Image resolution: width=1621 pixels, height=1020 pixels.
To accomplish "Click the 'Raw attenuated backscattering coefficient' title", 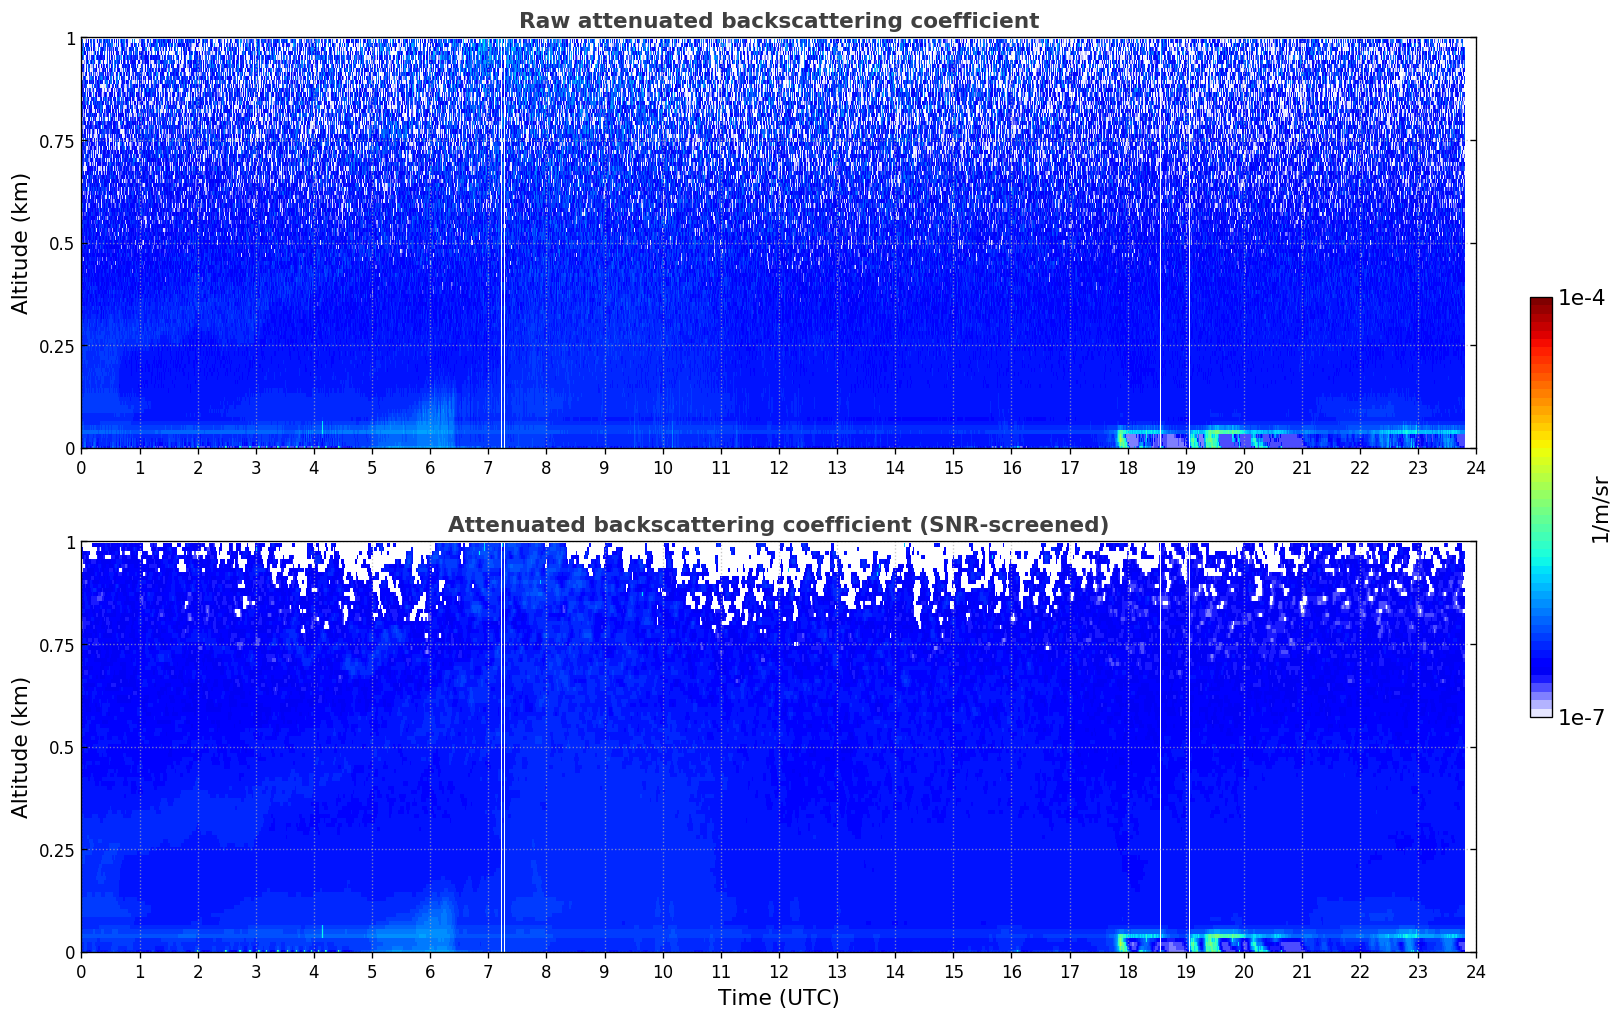I will tap(778, 21).
